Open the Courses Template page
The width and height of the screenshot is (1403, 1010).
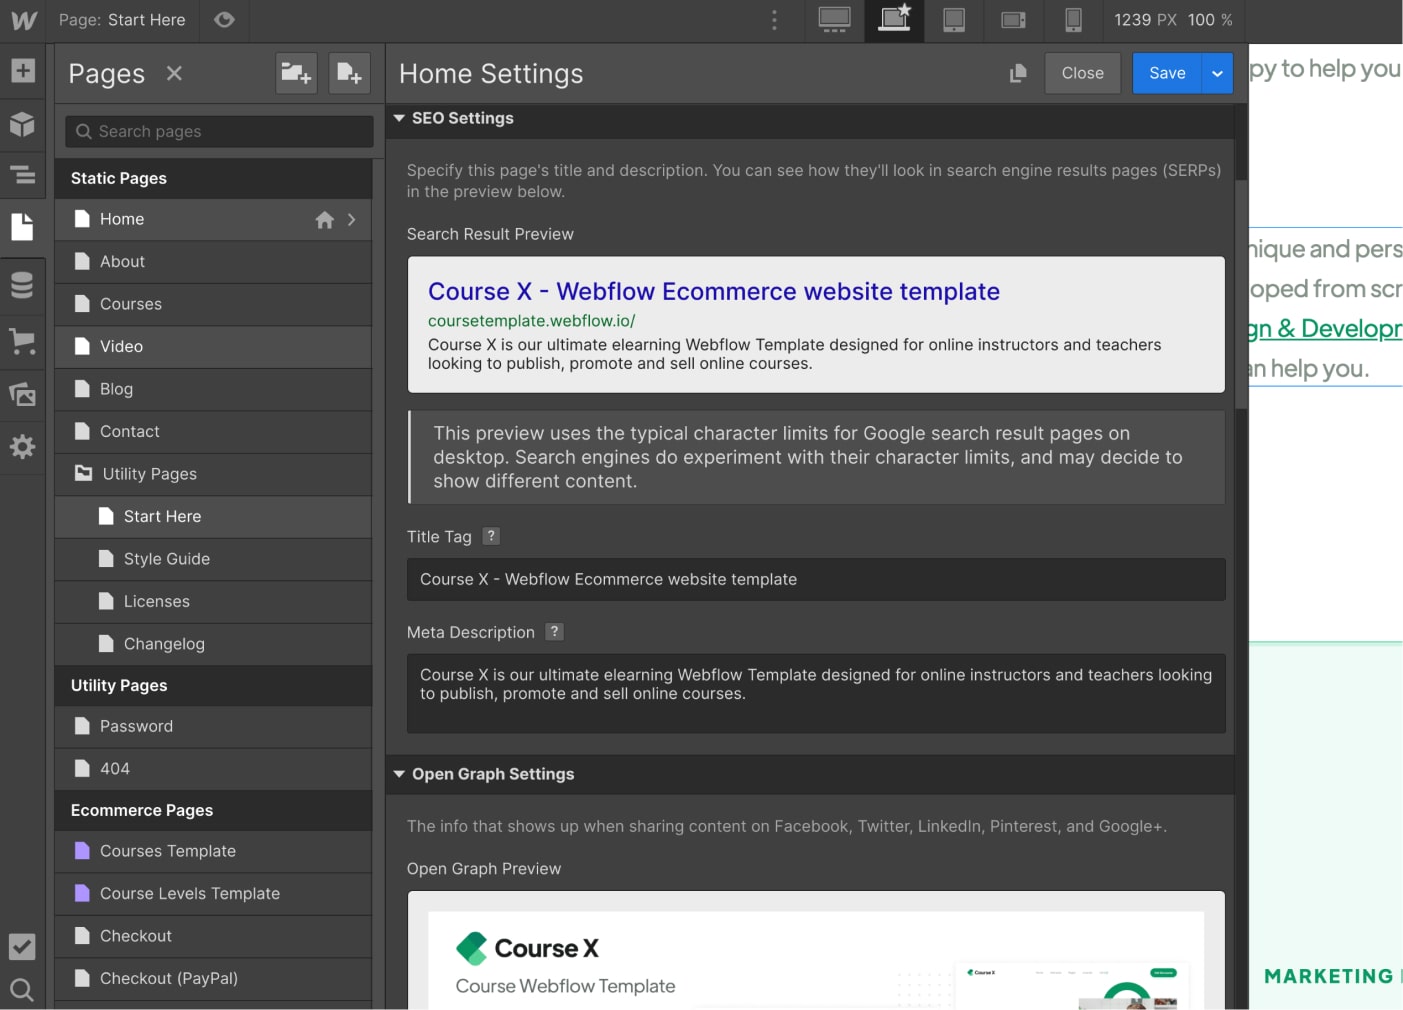pos(168,851)
